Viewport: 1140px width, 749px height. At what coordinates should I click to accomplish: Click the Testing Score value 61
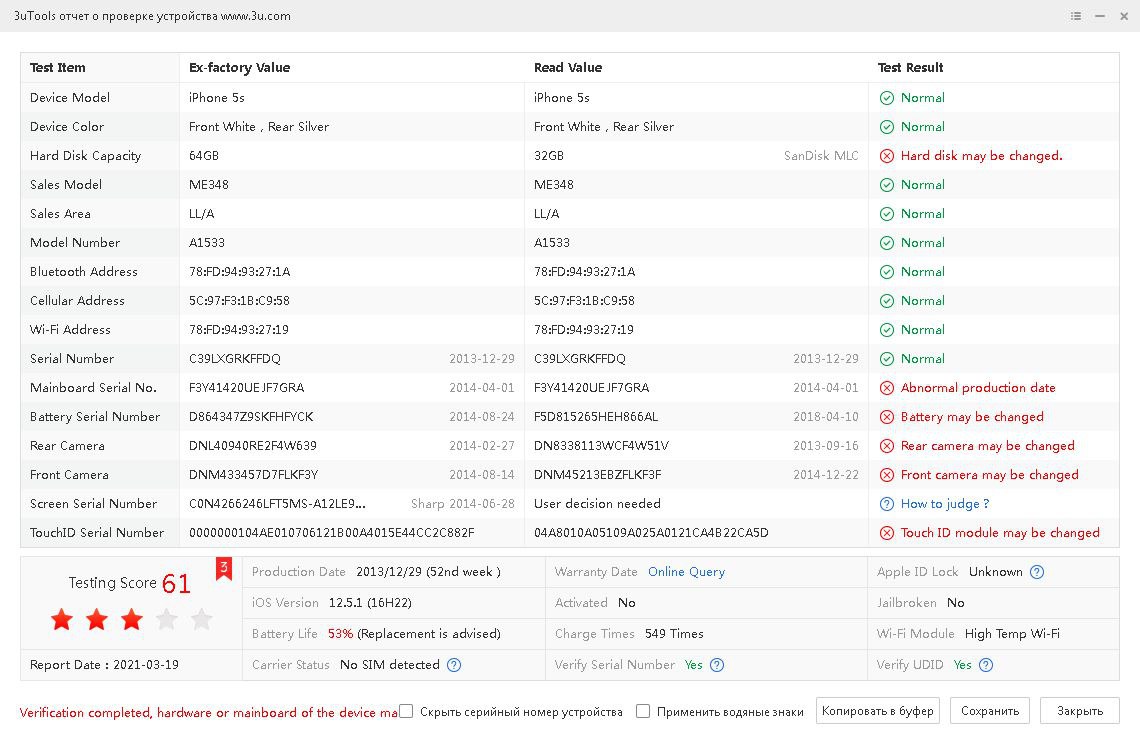176,583
